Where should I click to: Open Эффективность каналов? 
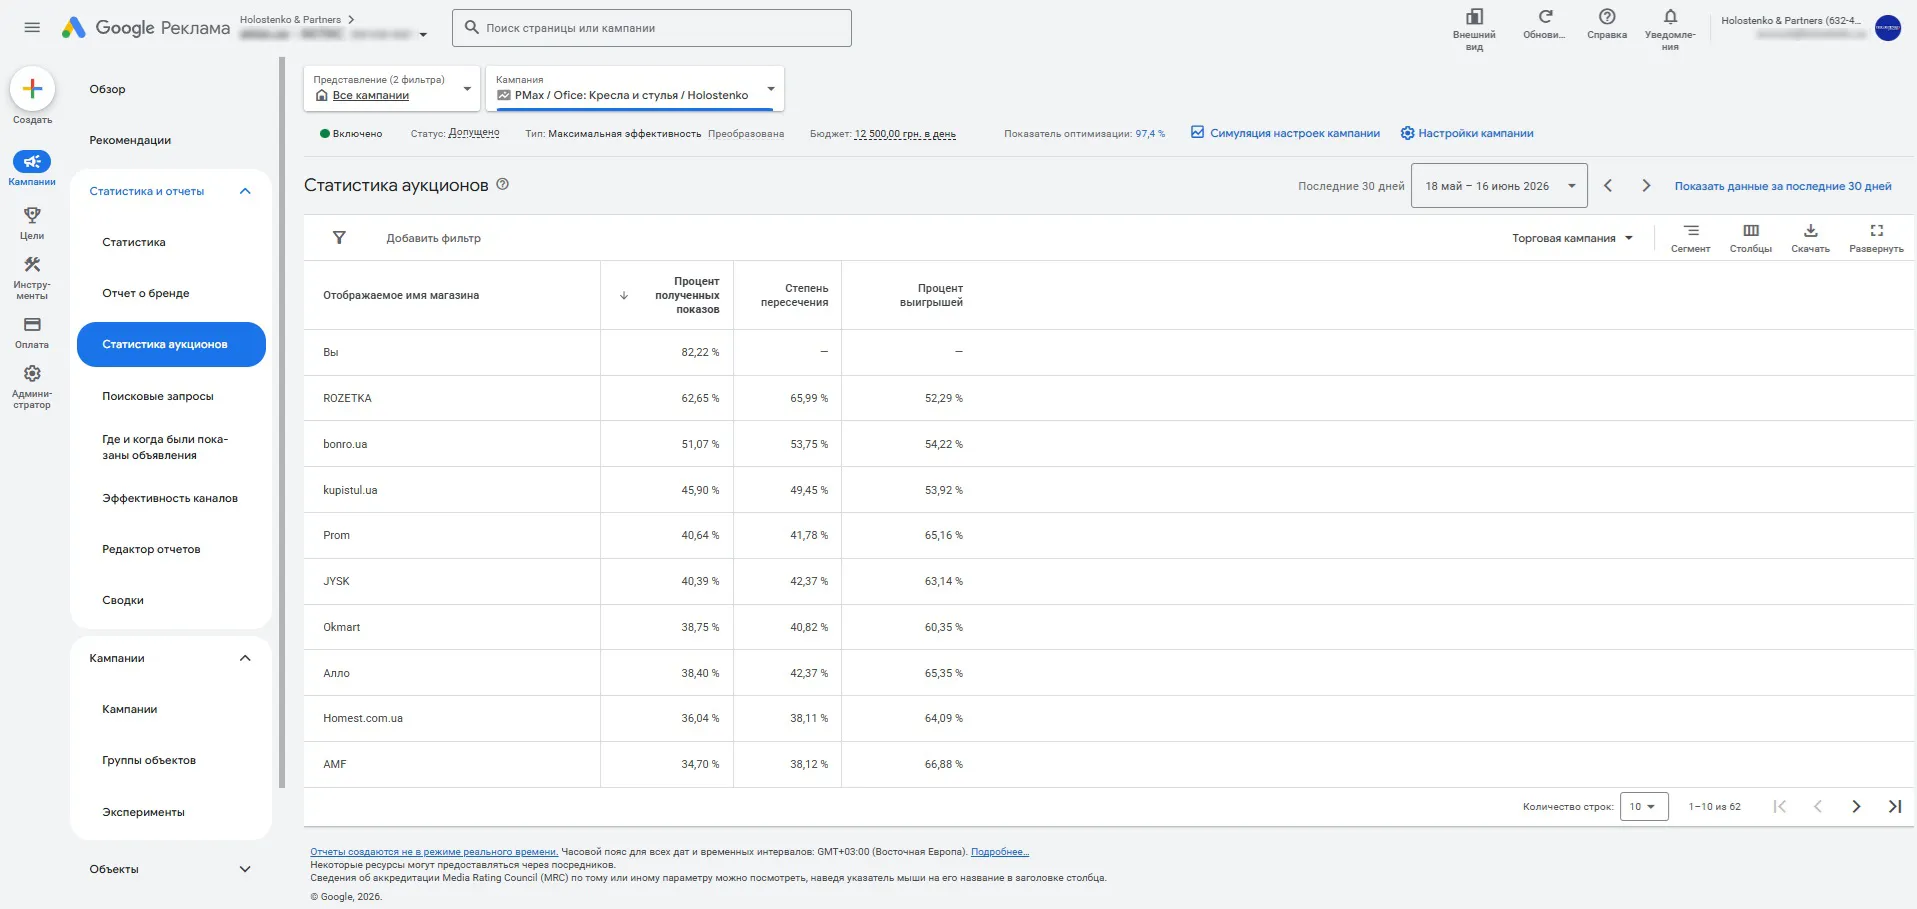click(170, 498)
